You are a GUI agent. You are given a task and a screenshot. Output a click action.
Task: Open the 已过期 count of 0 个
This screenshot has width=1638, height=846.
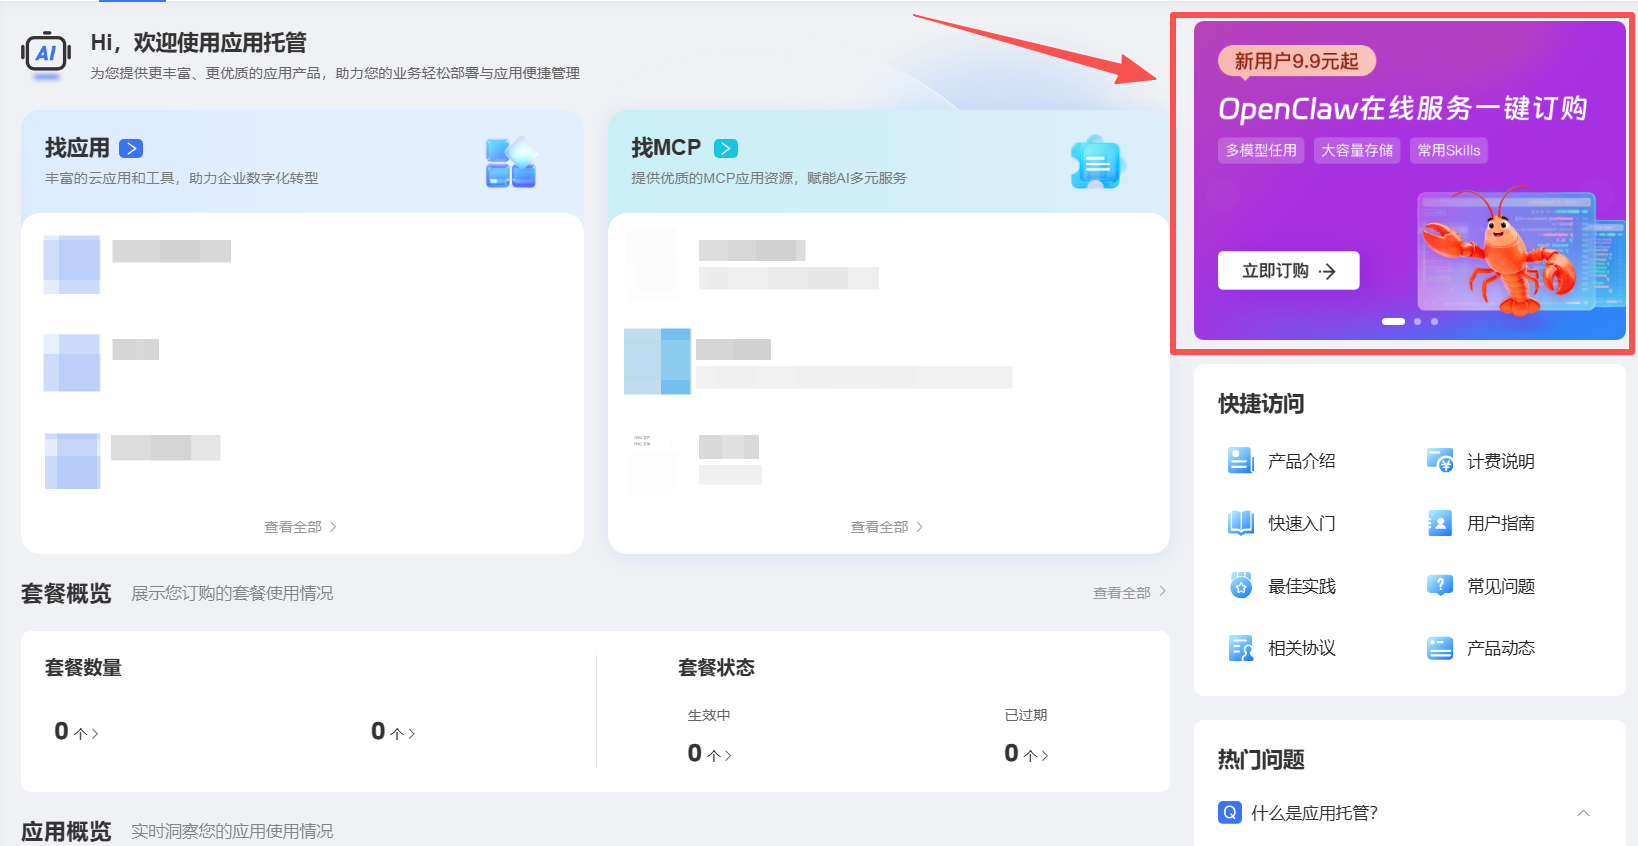pyautogui.click(x=1026, y=754)
